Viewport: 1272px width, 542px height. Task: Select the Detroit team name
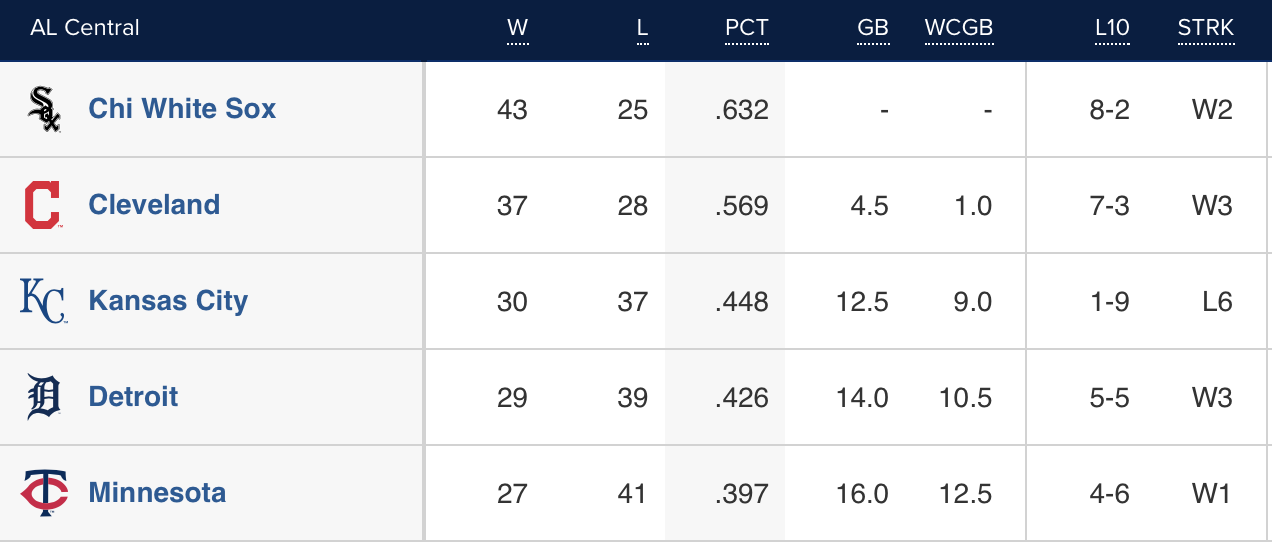coord(133,397)
